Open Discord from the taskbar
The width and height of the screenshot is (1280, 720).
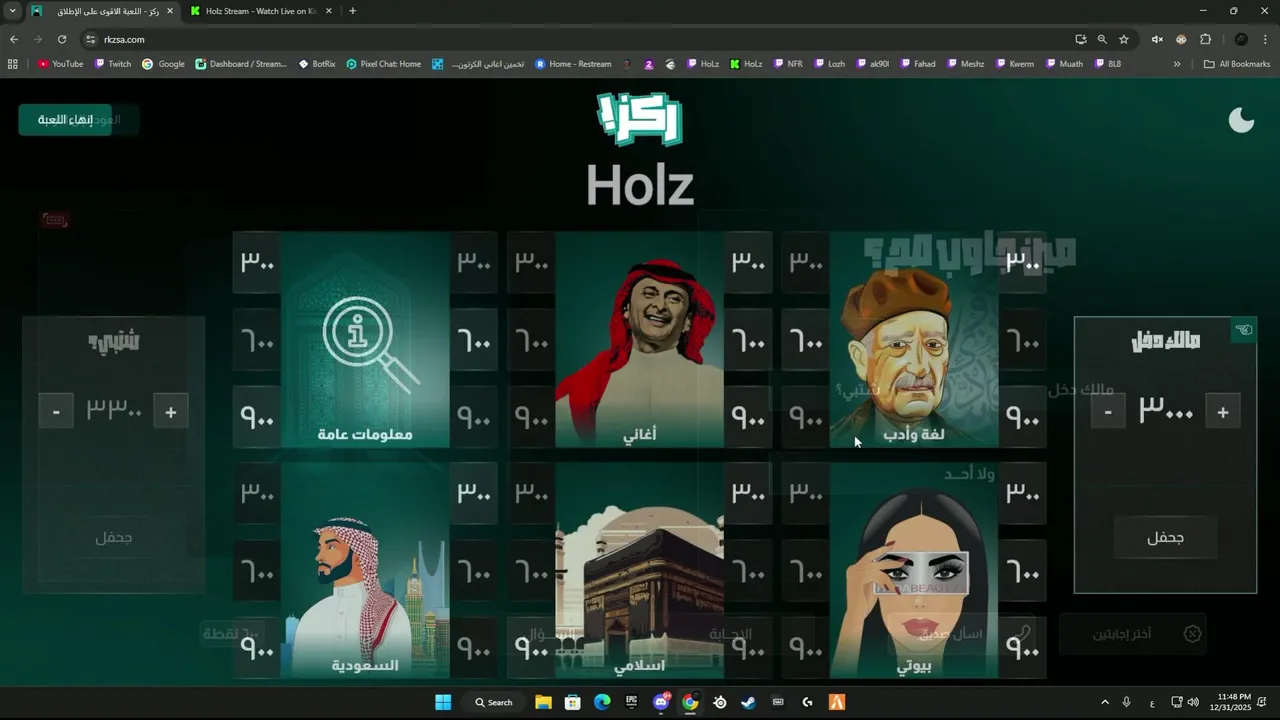(661, 702)
